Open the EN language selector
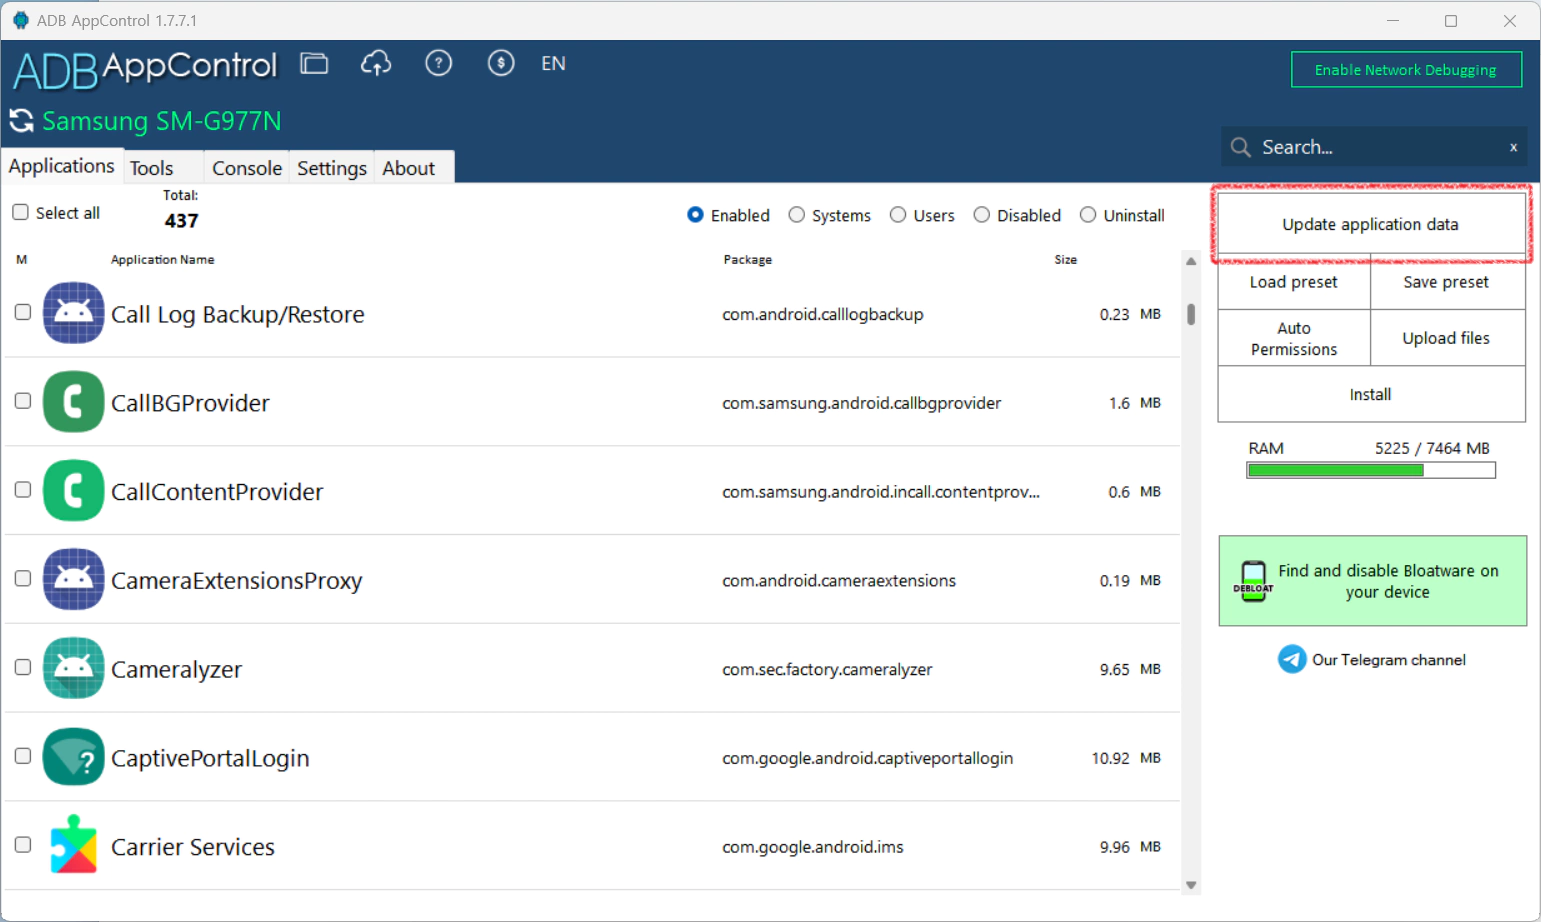This screenshot has width=1541, height=922. pyautogui.click(x=553, y=64)
